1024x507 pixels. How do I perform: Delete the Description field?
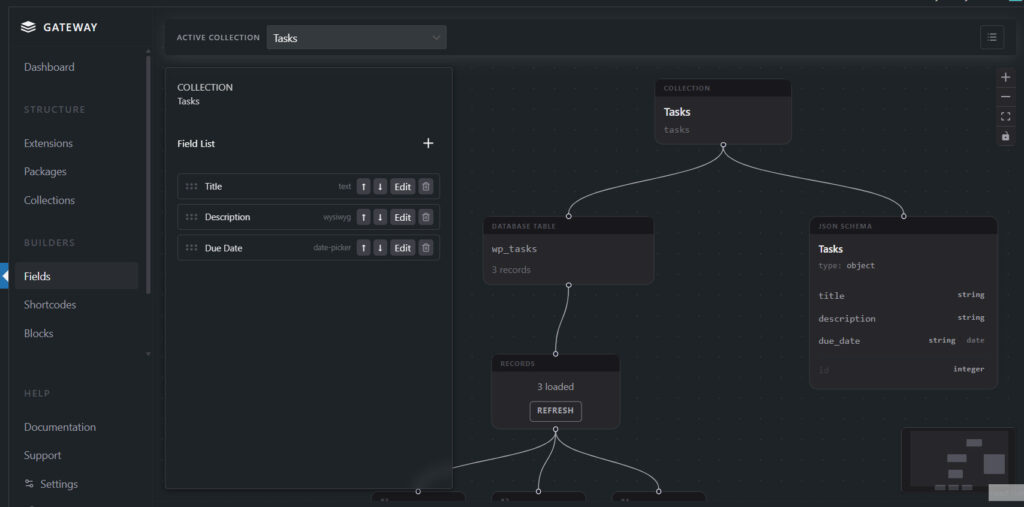[x=426, y=218]
